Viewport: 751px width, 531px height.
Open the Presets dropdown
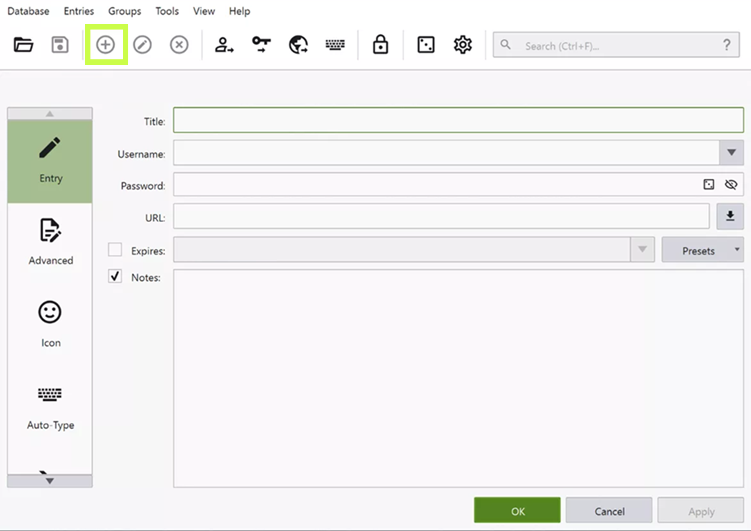click(702, 250)
